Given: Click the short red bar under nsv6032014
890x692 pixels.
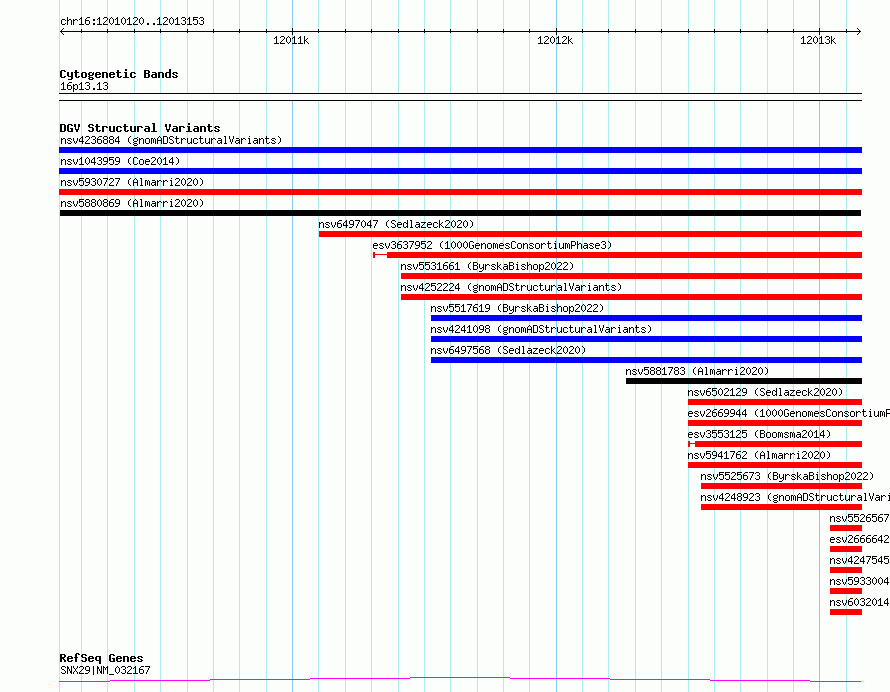Looking at the screenshot, I should click(x=846, y=612).
